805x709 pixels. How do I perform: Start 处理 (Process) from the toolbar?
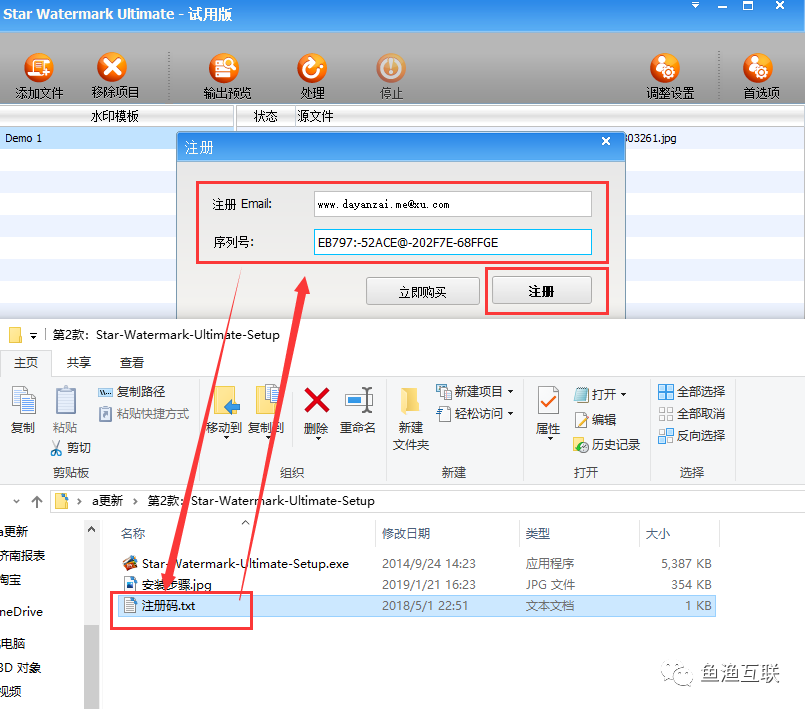pyautogui.click(x=312, y=68)
